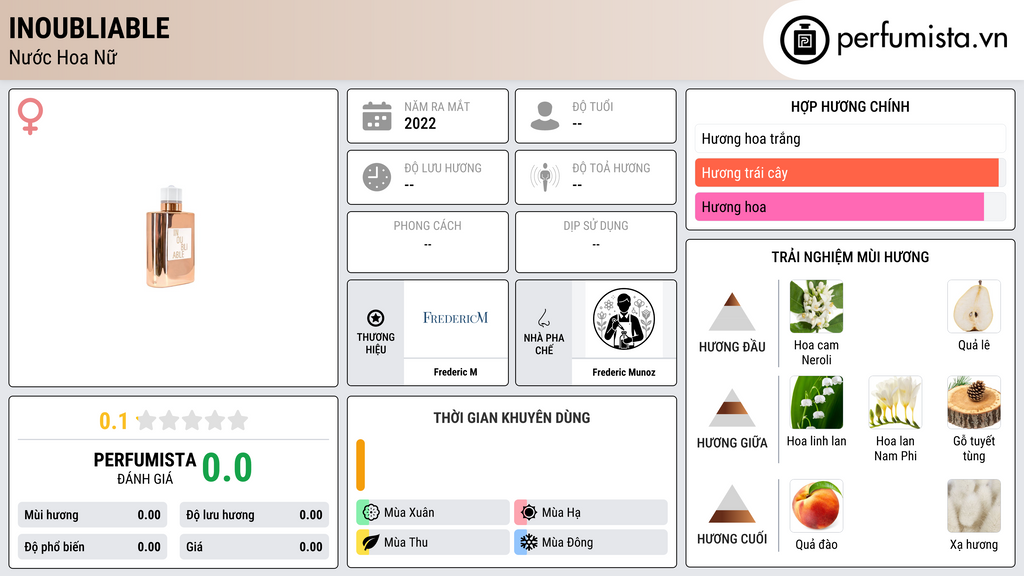Select the pink Hương hoa accord bar
The width and height of the screenshot is (1024, 576).
[x=850, y=207]
